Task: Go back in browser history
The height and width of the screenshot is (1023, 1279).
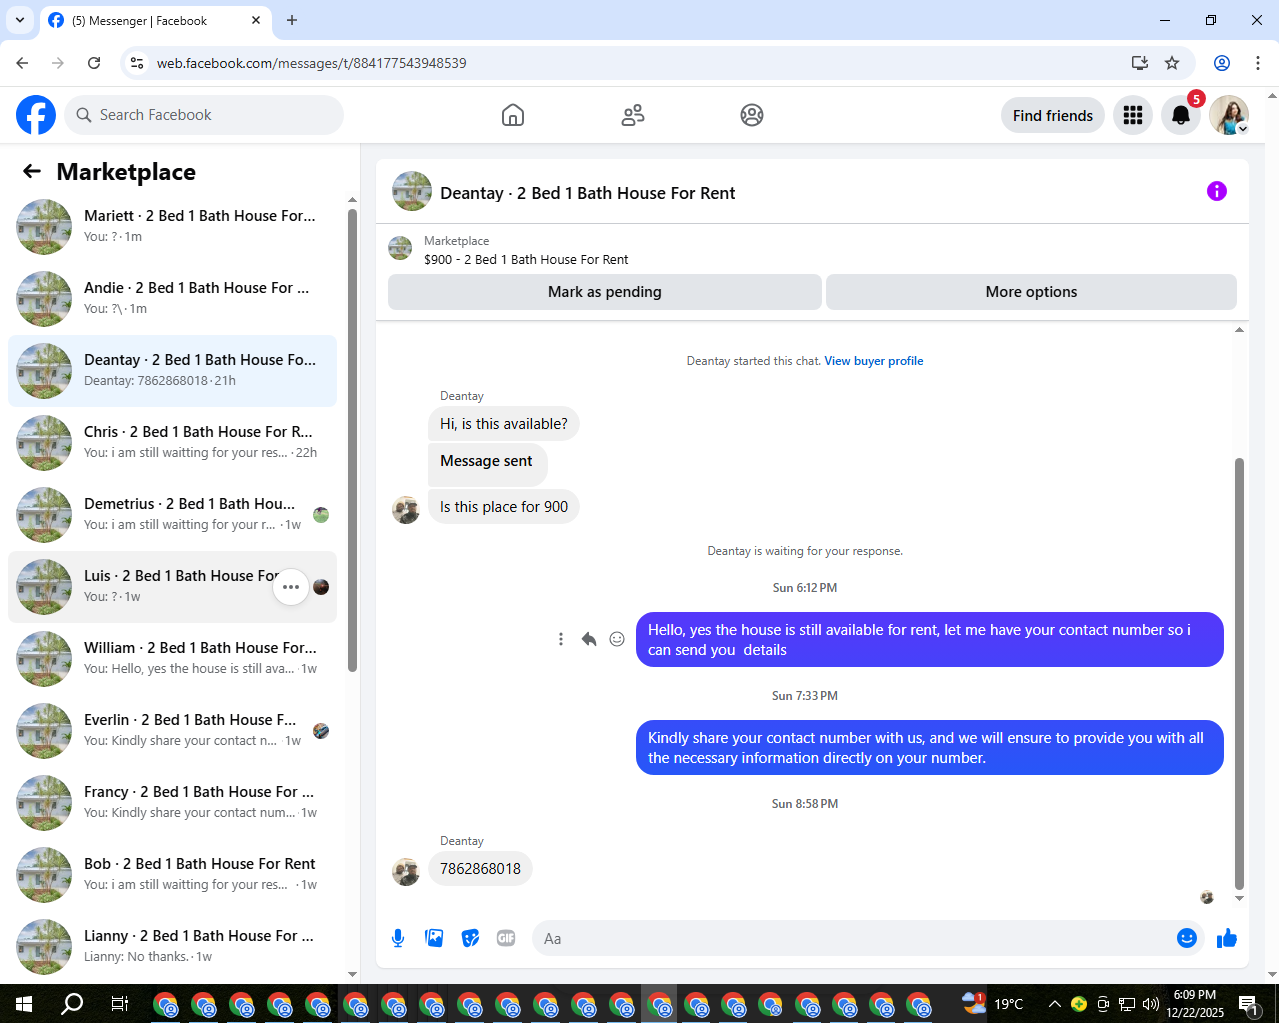Action: pos(22,63)
